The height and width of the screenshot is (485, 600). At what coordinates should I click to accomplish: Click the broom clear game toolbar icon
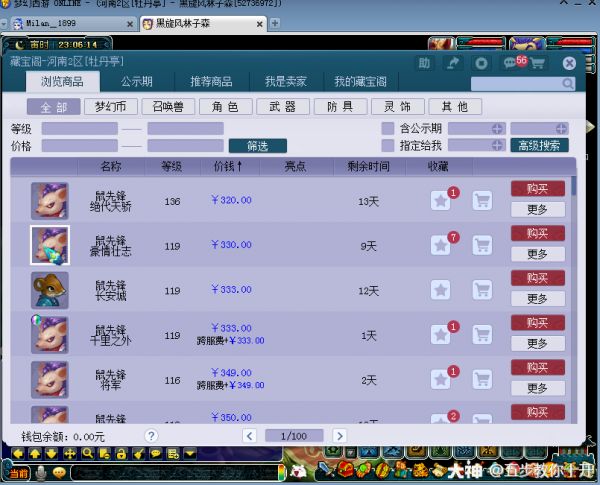pyautogui.click(x=139, y=454)
